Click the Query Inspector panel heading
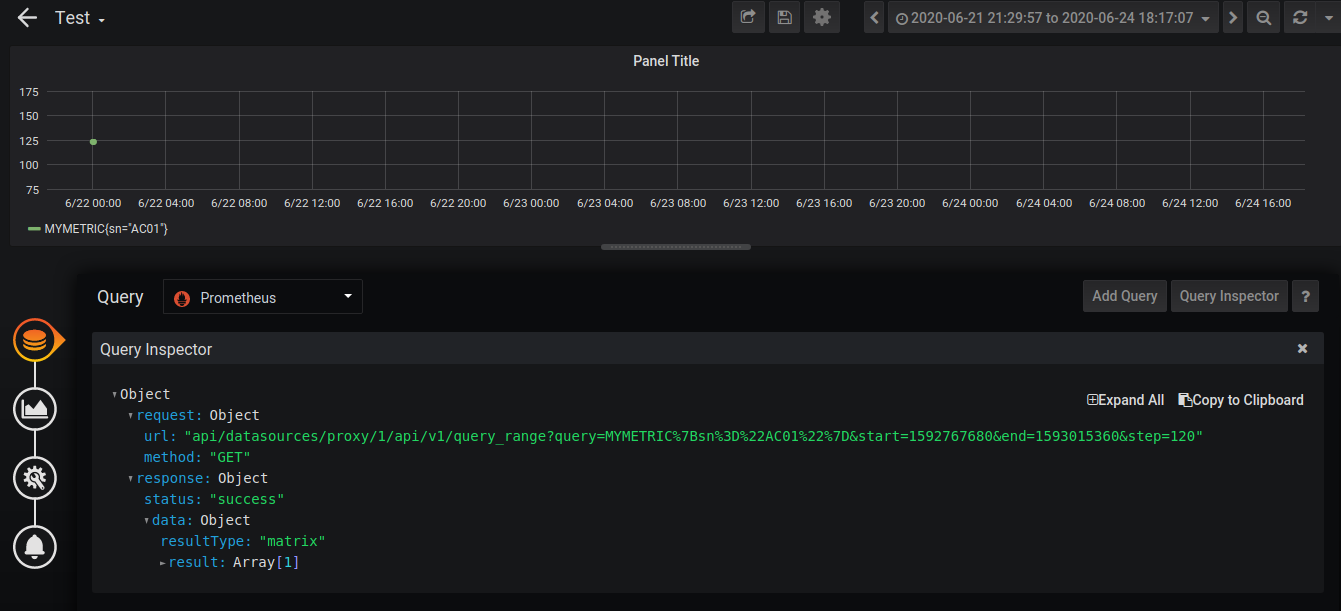1341x611 pixels. point(156,349)
